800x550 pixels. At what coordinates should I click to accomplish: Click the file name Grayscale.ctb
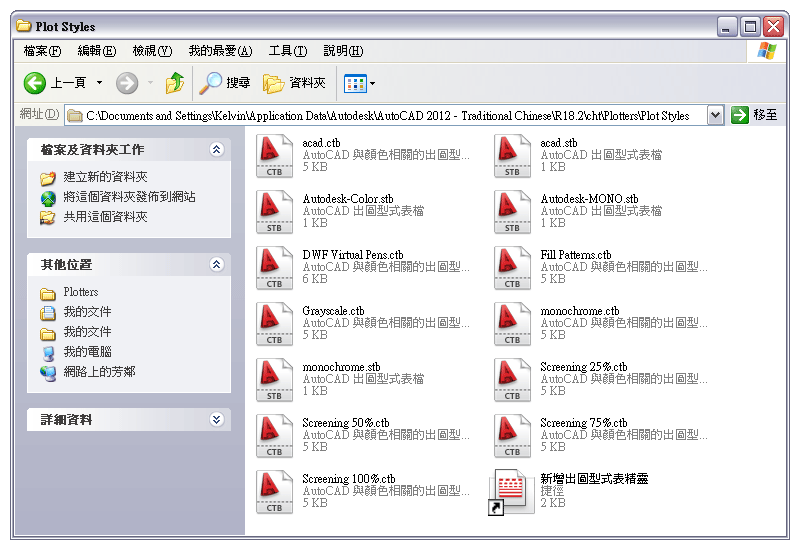pos(333,311)
